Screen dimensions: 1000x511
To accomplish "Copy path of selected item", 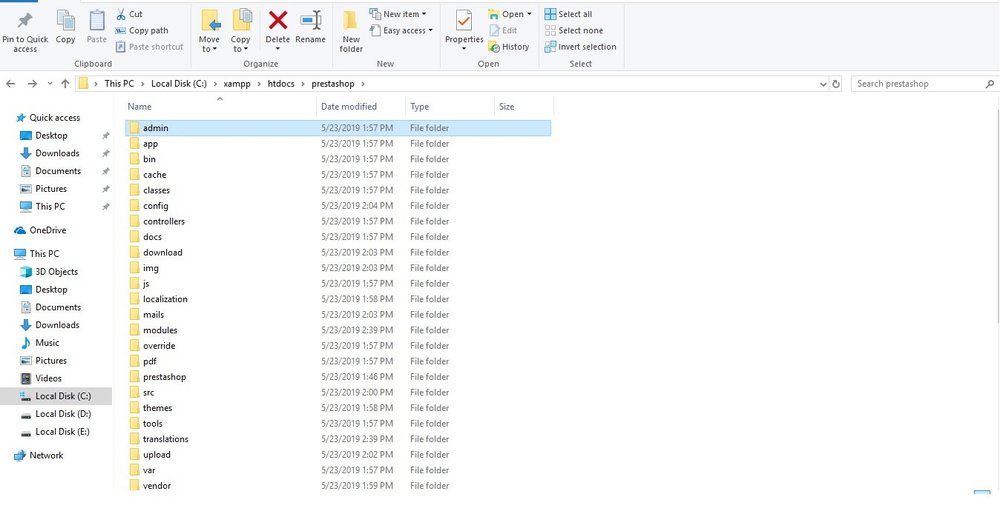I will (142, 31).
